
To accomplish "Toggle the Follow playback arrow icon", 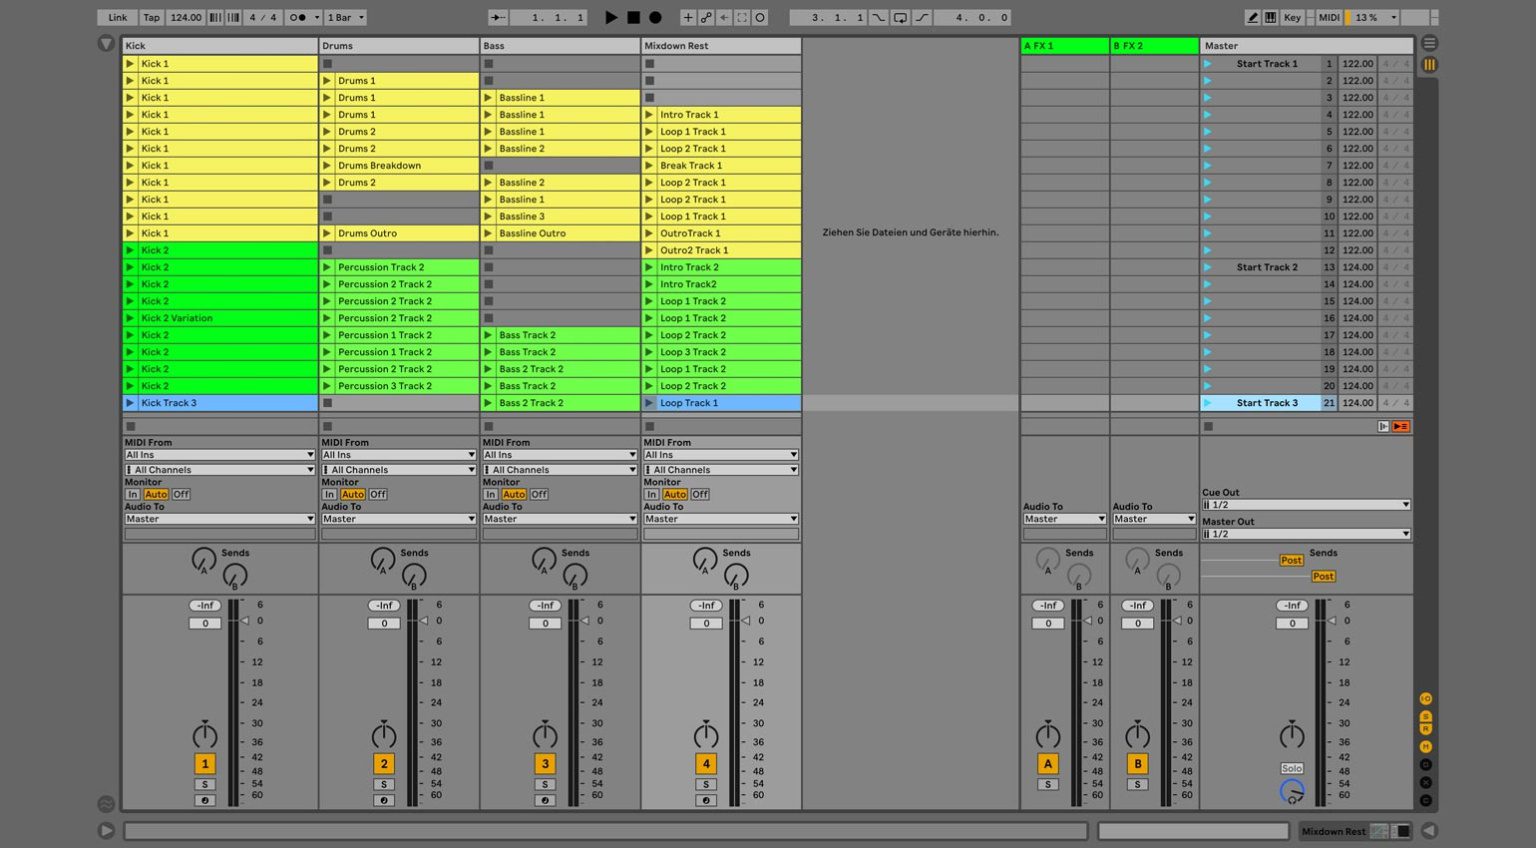I will click(x=497, y=17).
